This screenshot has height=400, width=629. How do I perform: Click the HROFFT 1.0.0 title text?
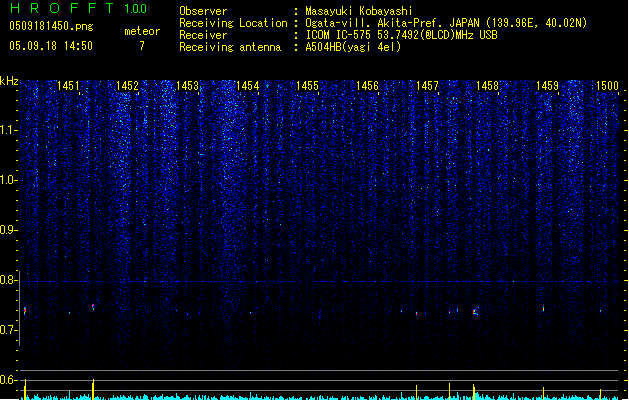[x=79, y=8]
